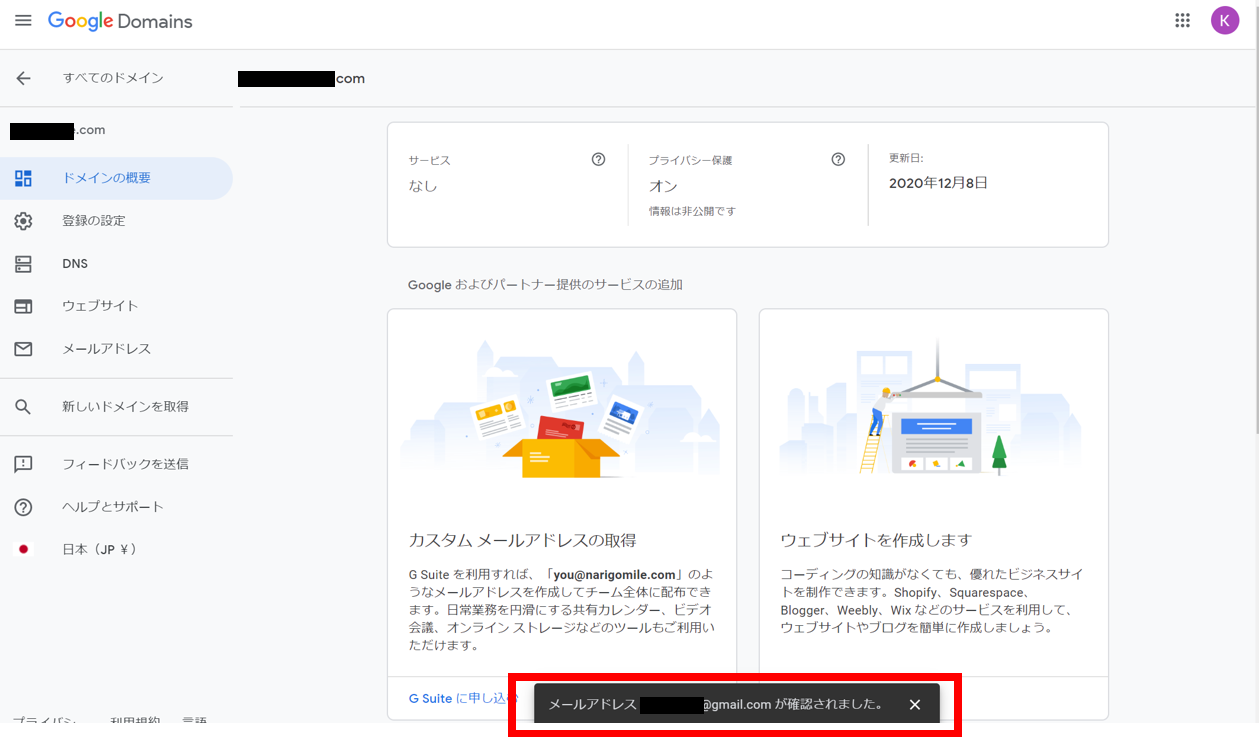
Task: Click the back arrow beside すべてのドメイン
Action: coord(23,78)
